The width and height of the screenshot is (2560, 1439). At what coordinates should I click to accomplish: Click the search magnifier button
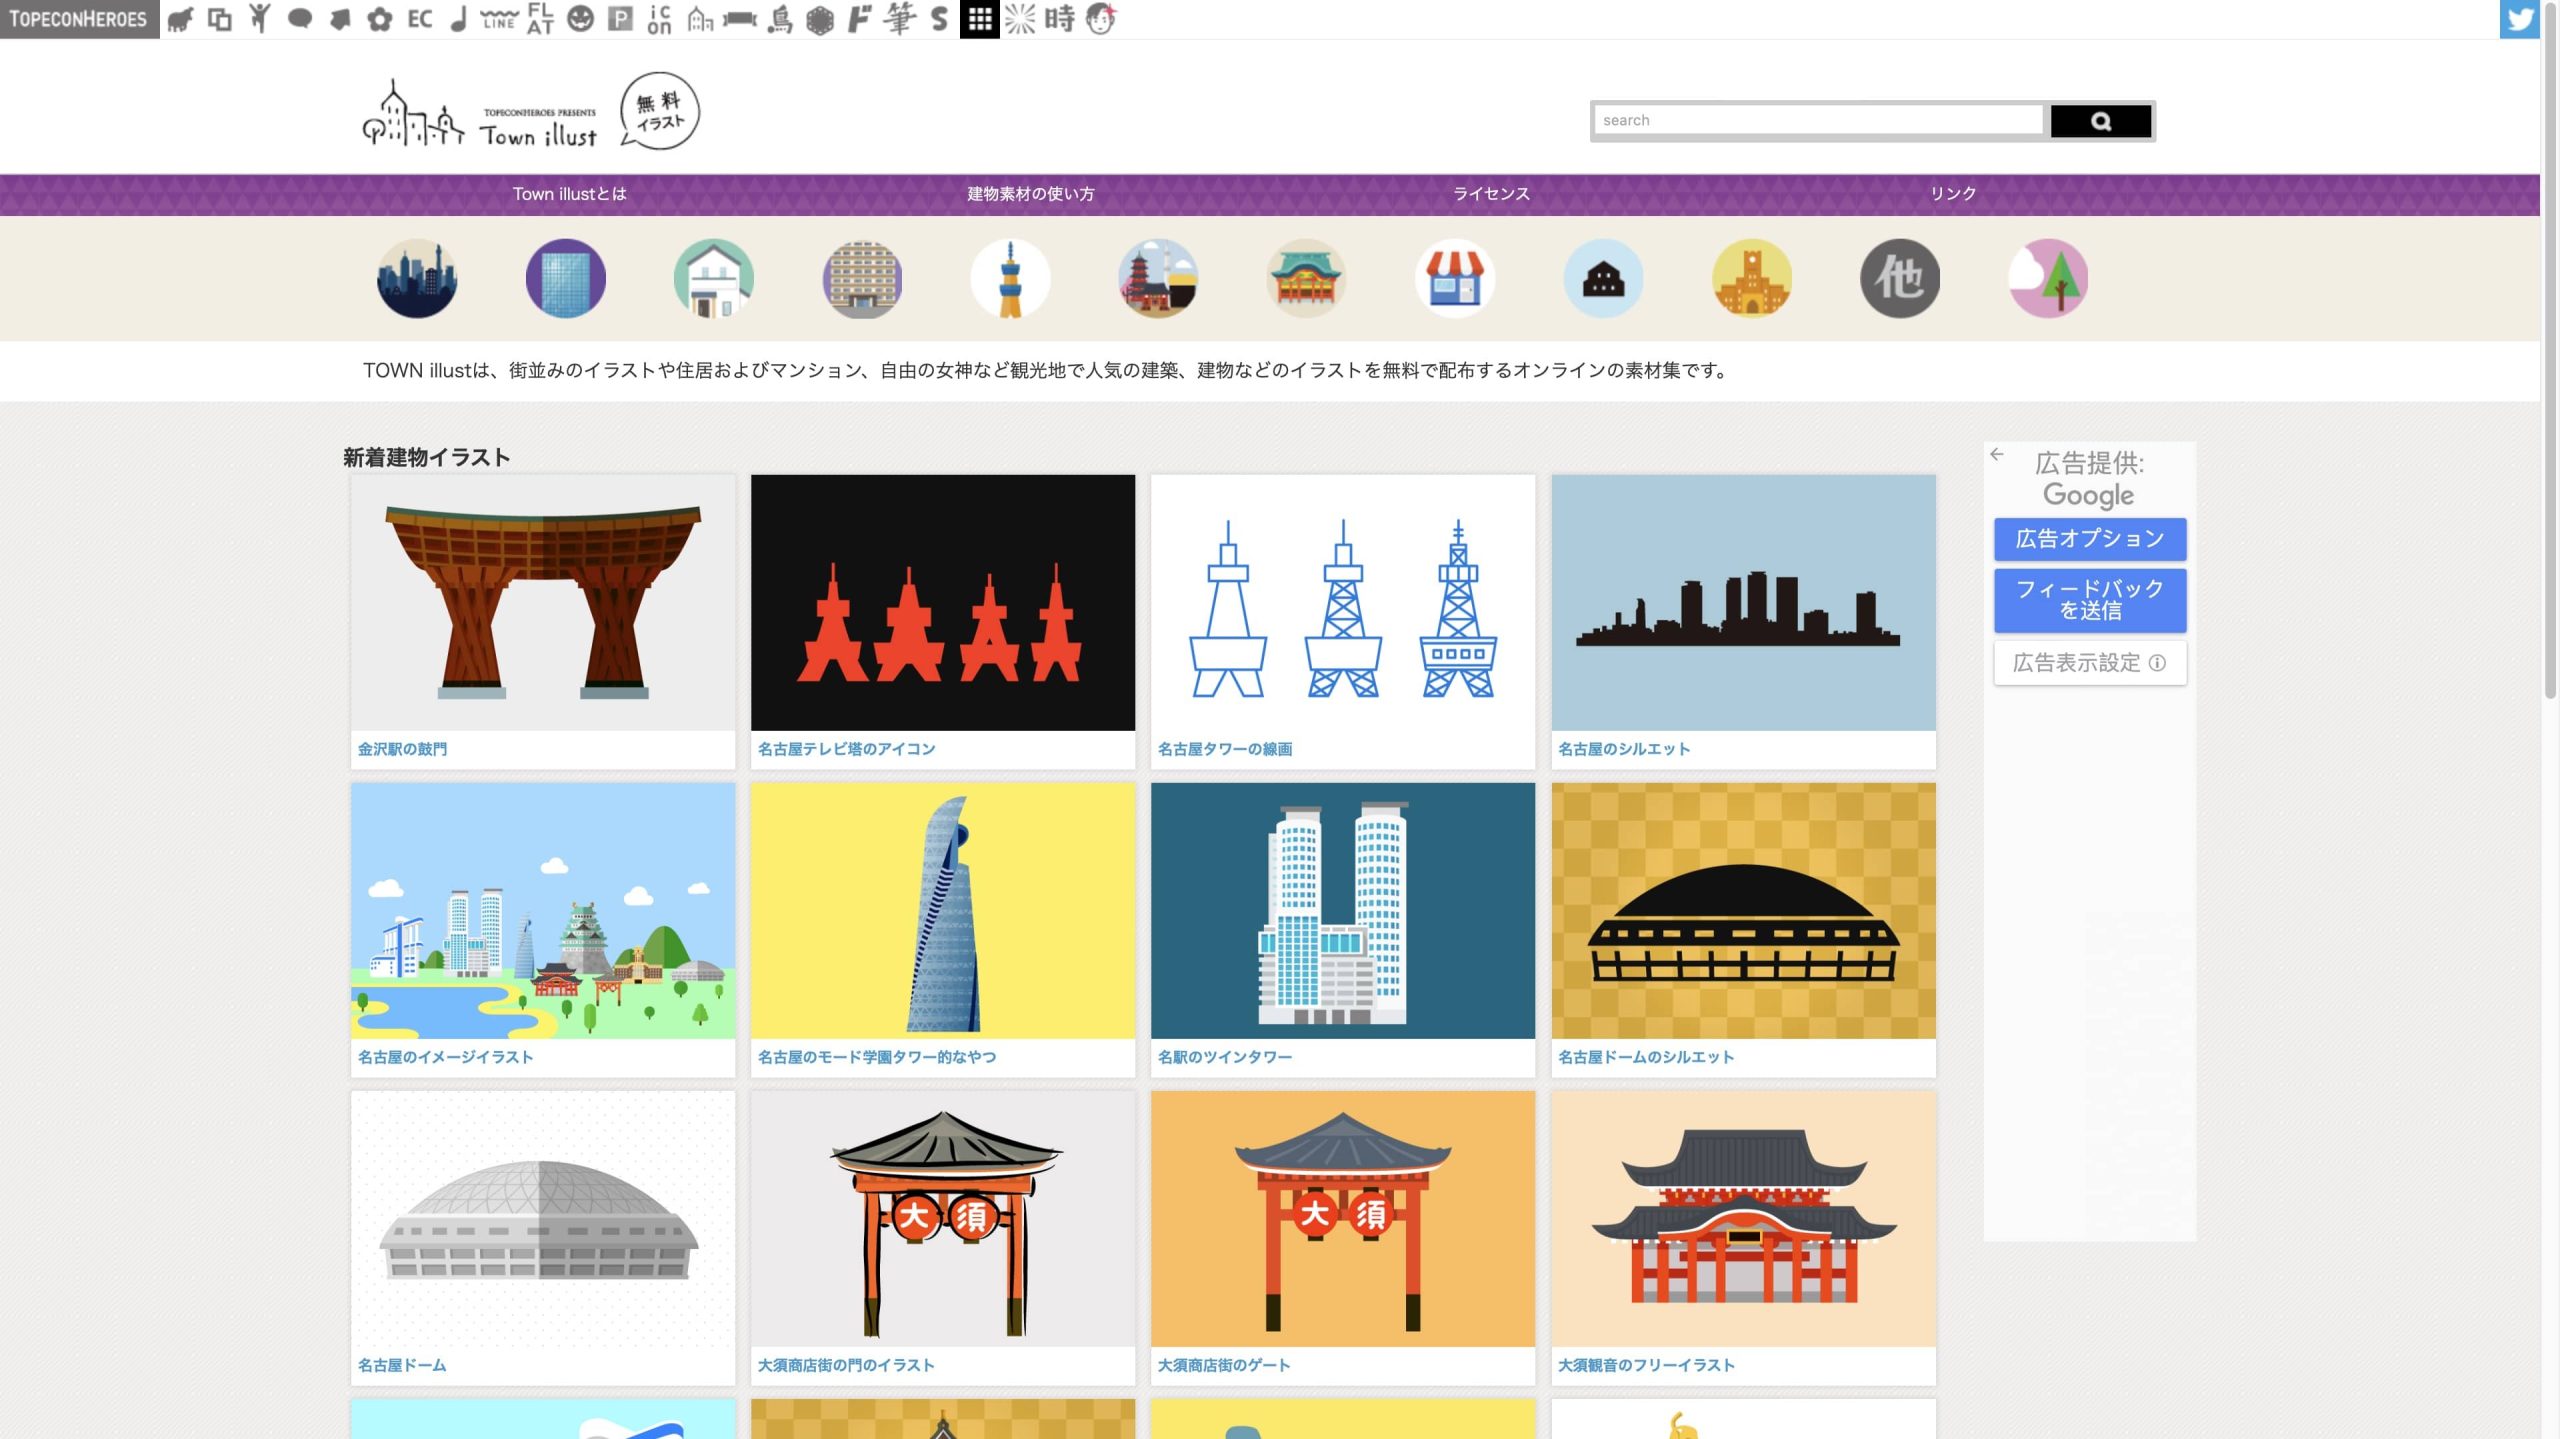[2100, 121]
